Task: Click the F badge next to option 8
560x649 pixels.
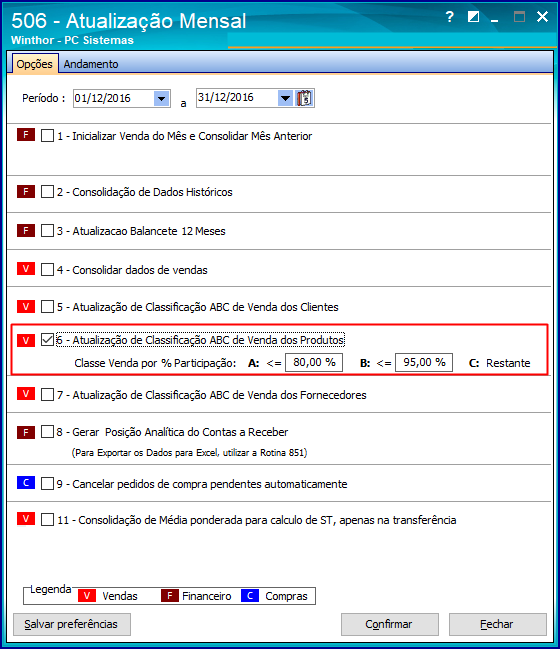Action: point(26,433)
